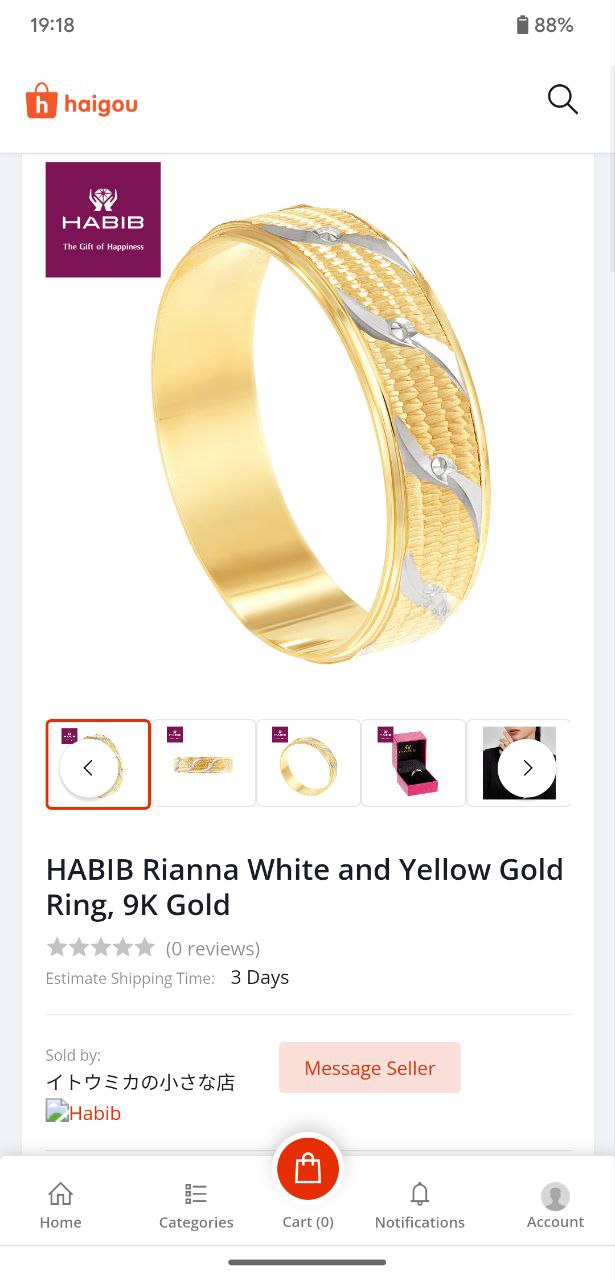Select the pink gift box thumbnail
This screenshot has width=615, height=1280.
pyautogui.click(x=413, y=763)
